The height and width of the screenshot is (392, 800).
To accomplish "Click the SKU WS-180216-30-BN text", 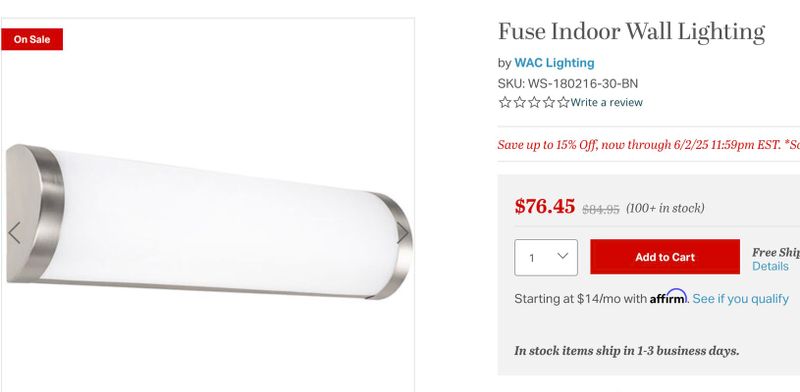I will tap(568, 83).
